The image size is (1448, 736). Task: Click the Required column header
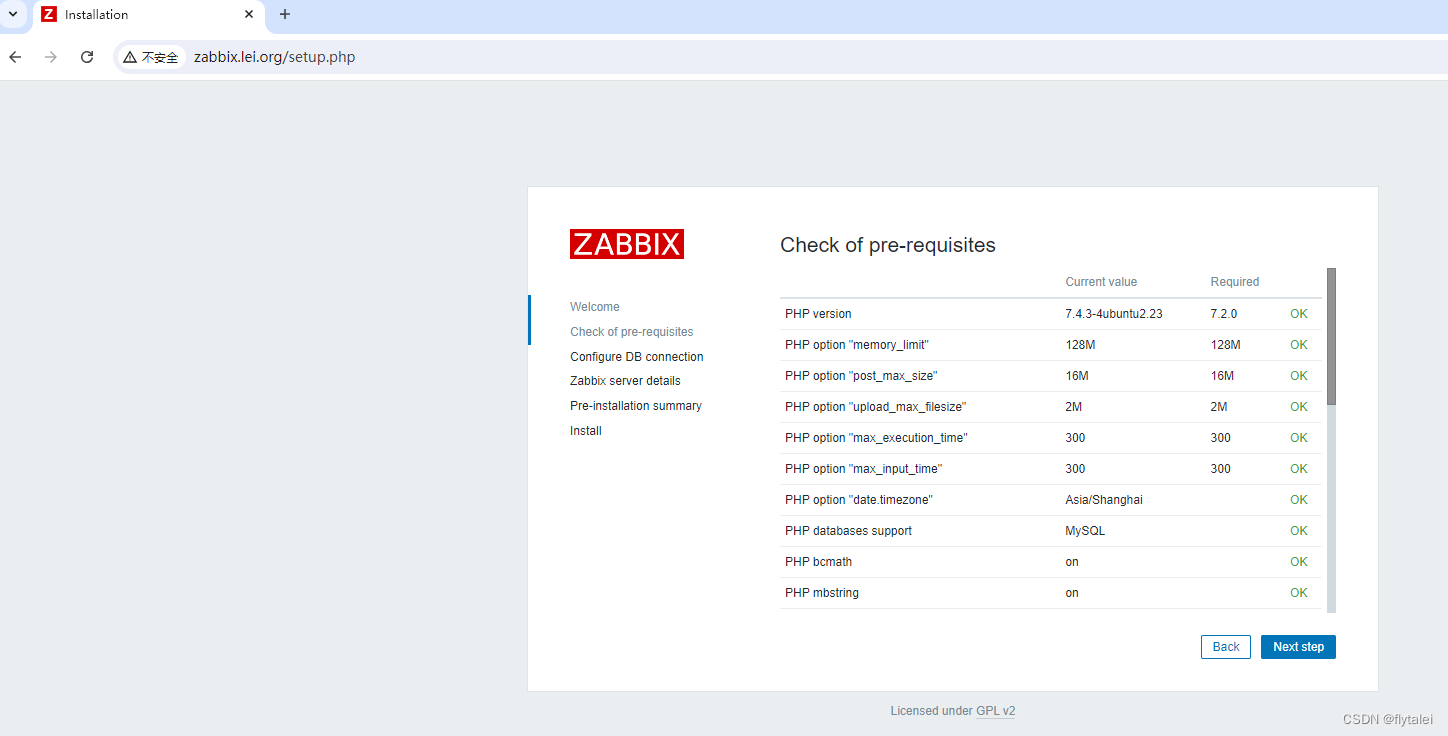pyautogui.click(x=1235, y=282)
